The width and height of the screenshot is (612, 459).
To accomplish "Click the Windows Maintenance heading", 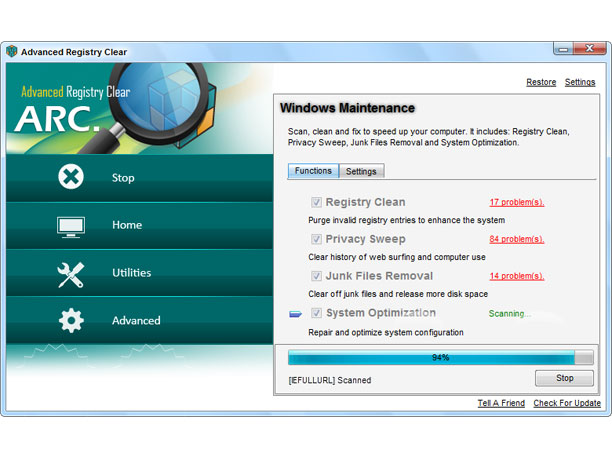I will (347, 108).
